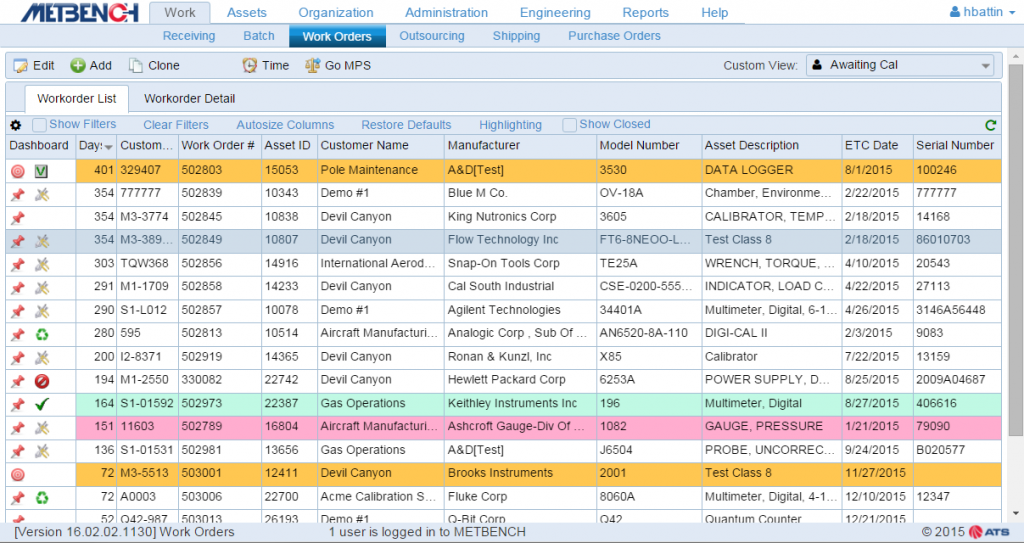Go to the Shipping submenu
This screenshot has height=543, width=1024.
516,36
